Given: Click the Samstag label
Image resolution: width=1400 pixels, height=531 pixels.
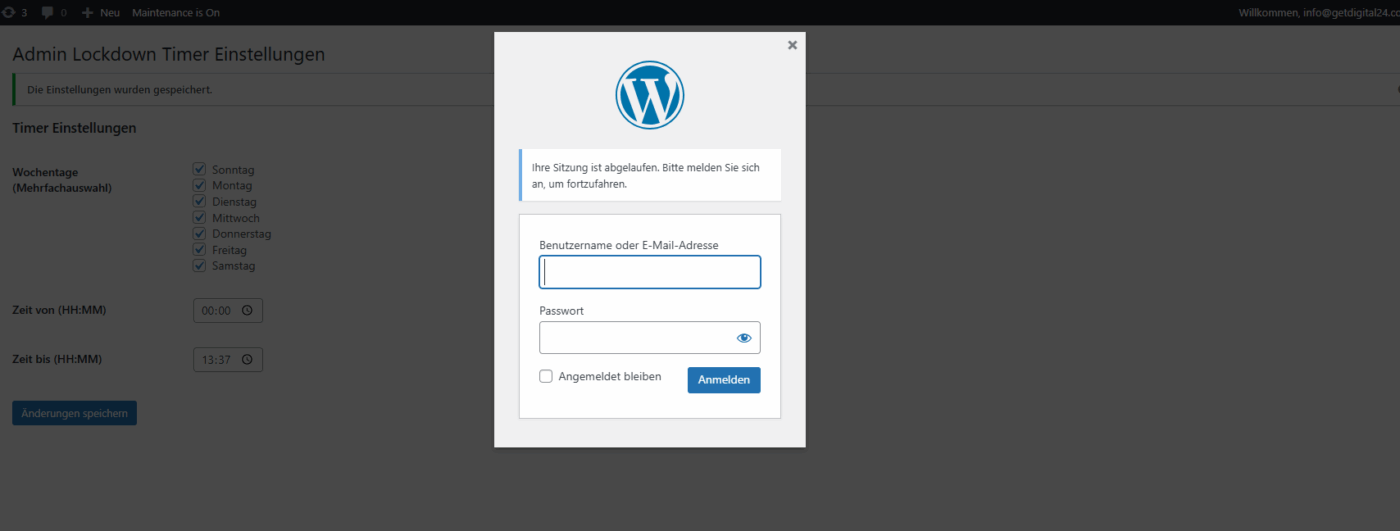Looking at the screenshot, I should pyautogui.click(x=233, y=266).
